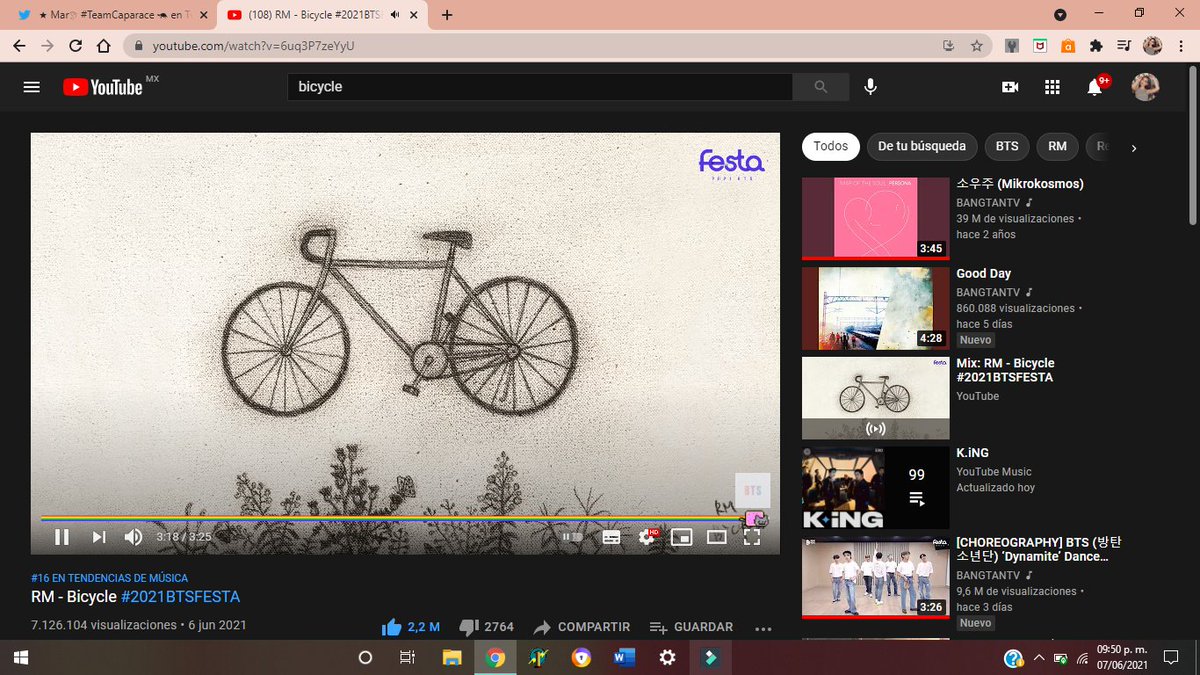This screenshot has height=675, width=1200.
Task: Bookmark this page with the star
Action: [x=976, y=46]
